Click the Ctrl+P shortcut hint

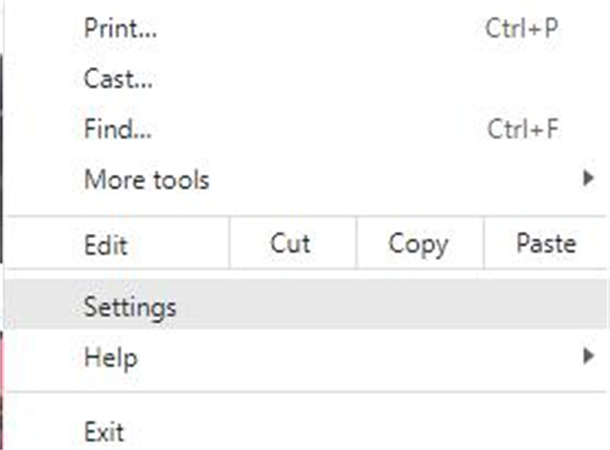[521, 28]
